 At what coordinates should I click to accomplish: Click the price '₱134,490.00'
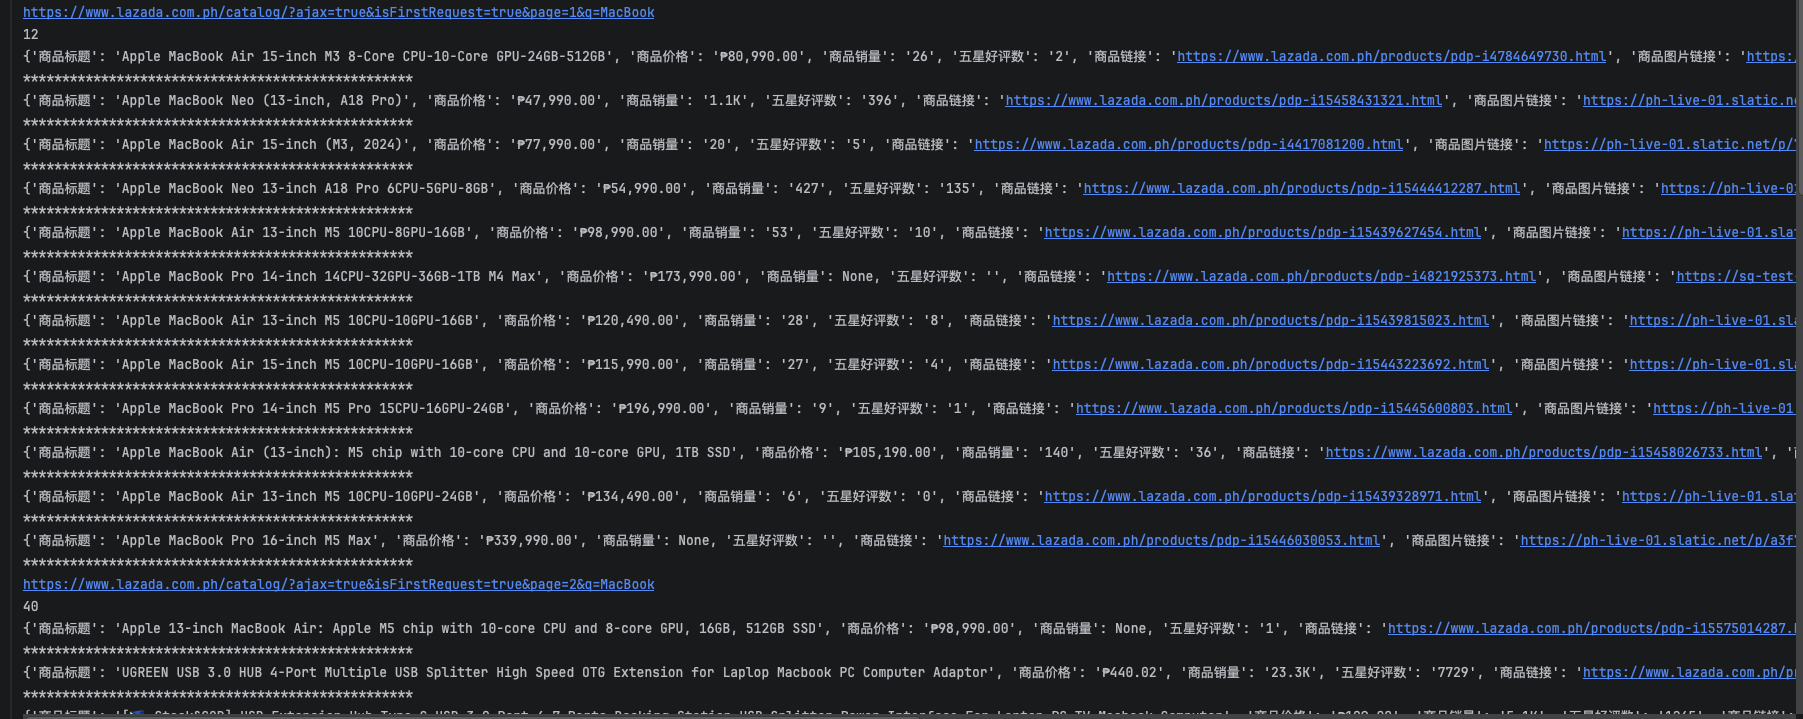(631, 497)
